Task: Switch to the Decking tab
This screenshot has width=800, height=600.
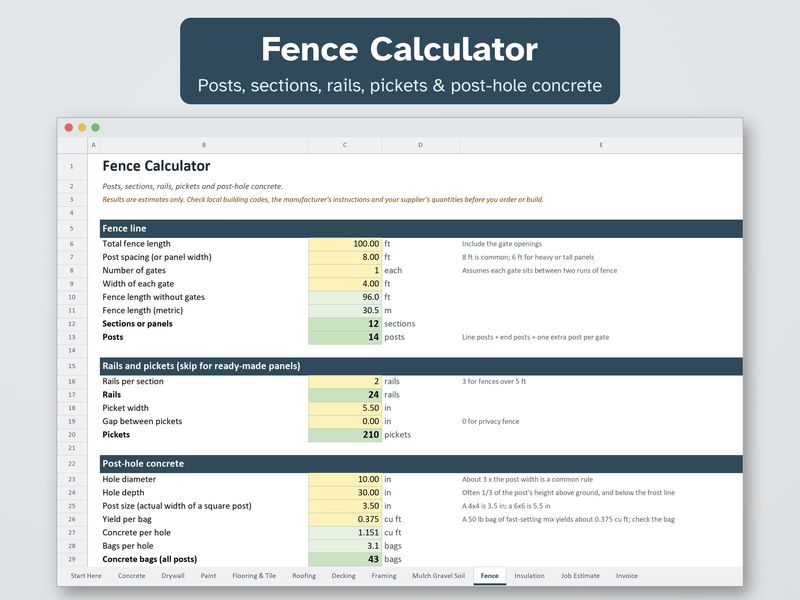Action: (x=343, y=576)
